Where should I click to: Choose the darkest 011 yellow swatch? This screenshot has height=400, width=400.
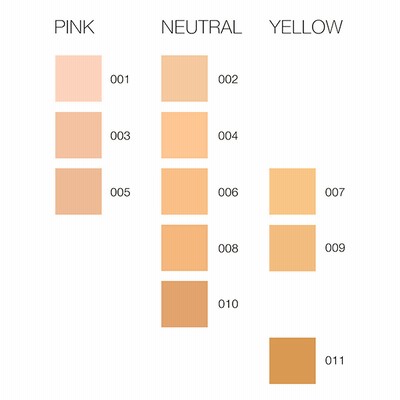click(292, 361)
